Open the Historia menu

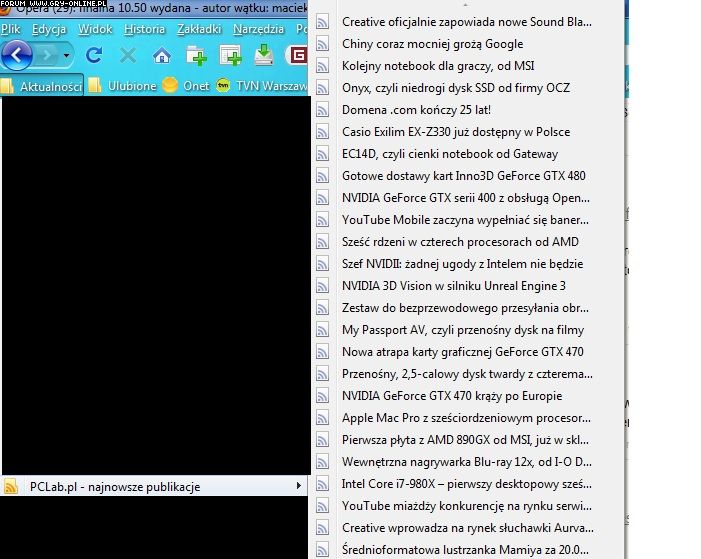pyautogui.click(x=144, y=29)
